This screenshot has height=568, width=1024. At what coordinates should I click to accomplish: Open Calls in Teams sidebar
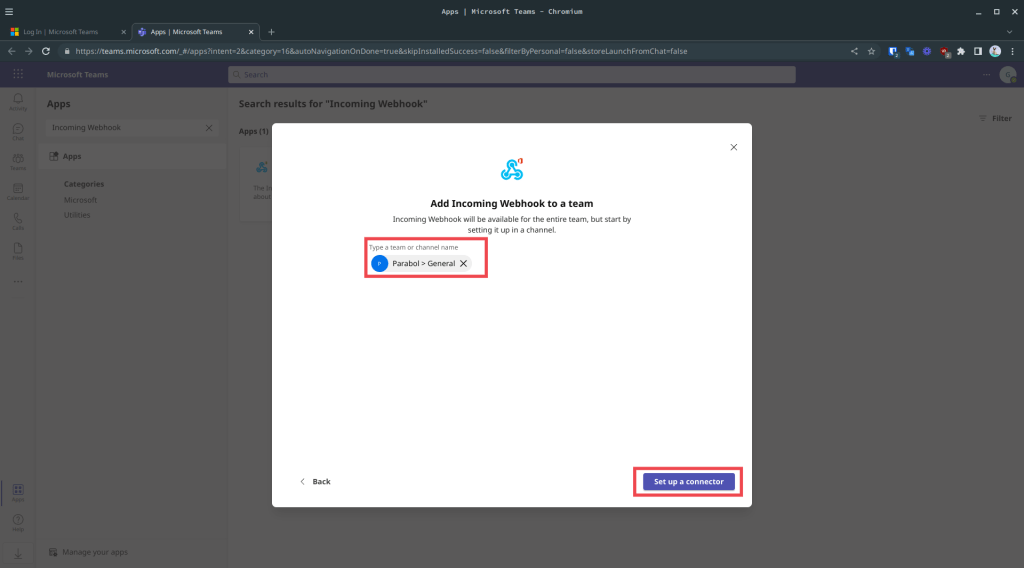pos(18,221)
